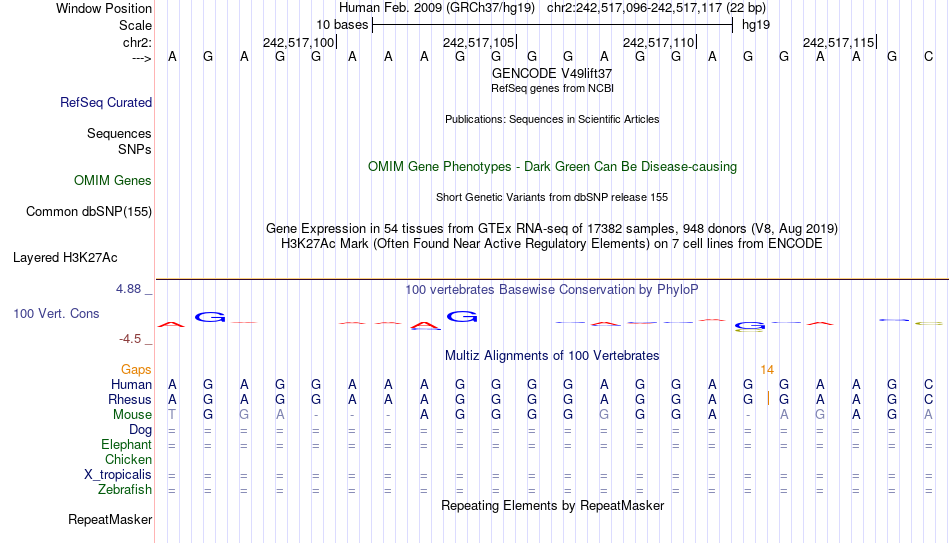Select the Zebrafish species label
Screen dimensions: 950x543
tap(125, 490)
